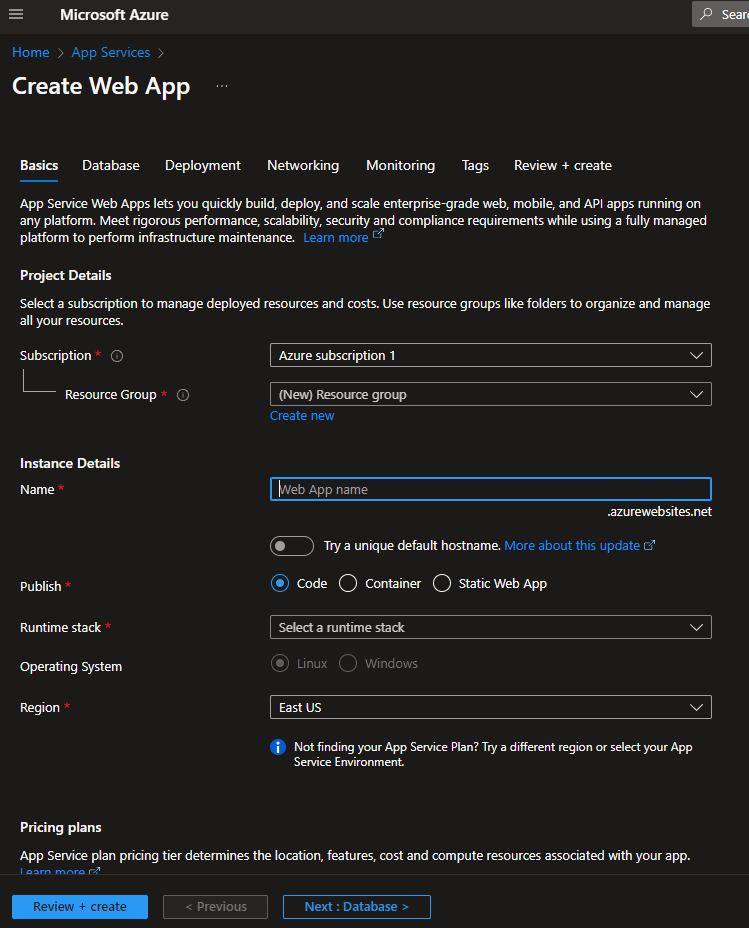
Task: Click the search magnifier icon
Action: 709,15
